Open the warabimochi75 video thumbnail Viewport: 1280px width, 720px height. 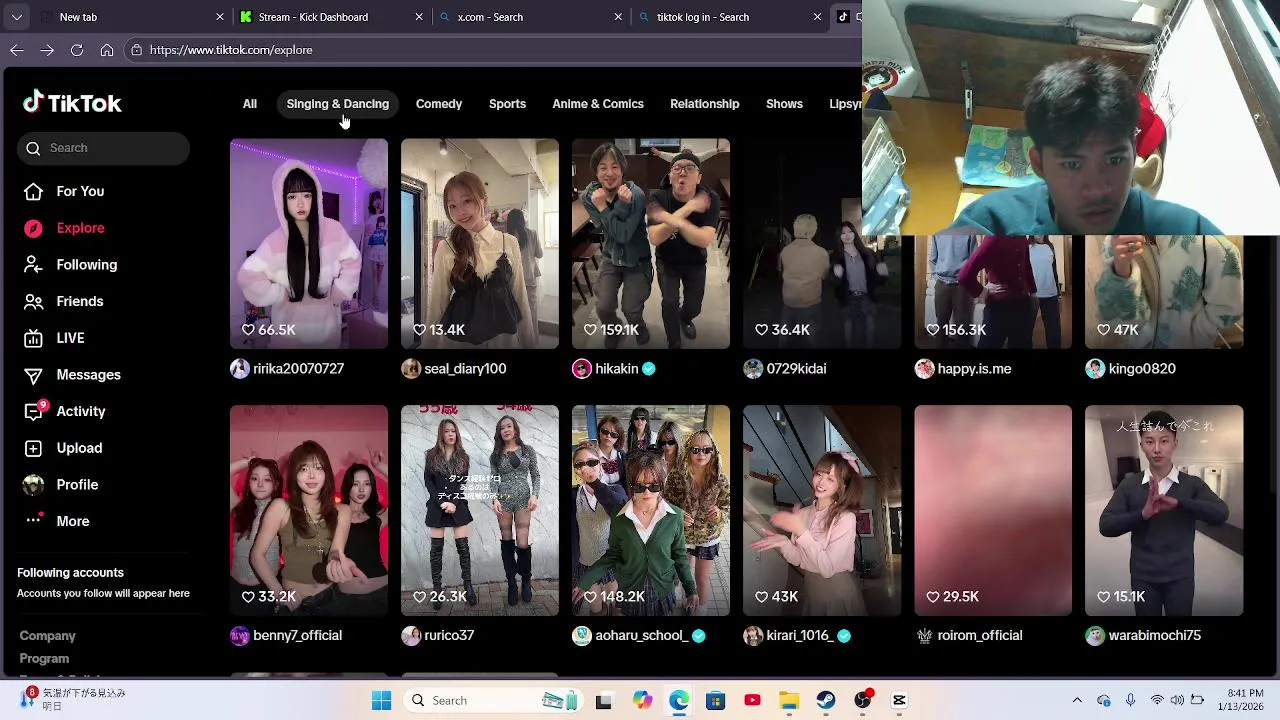coord(1164,510)
